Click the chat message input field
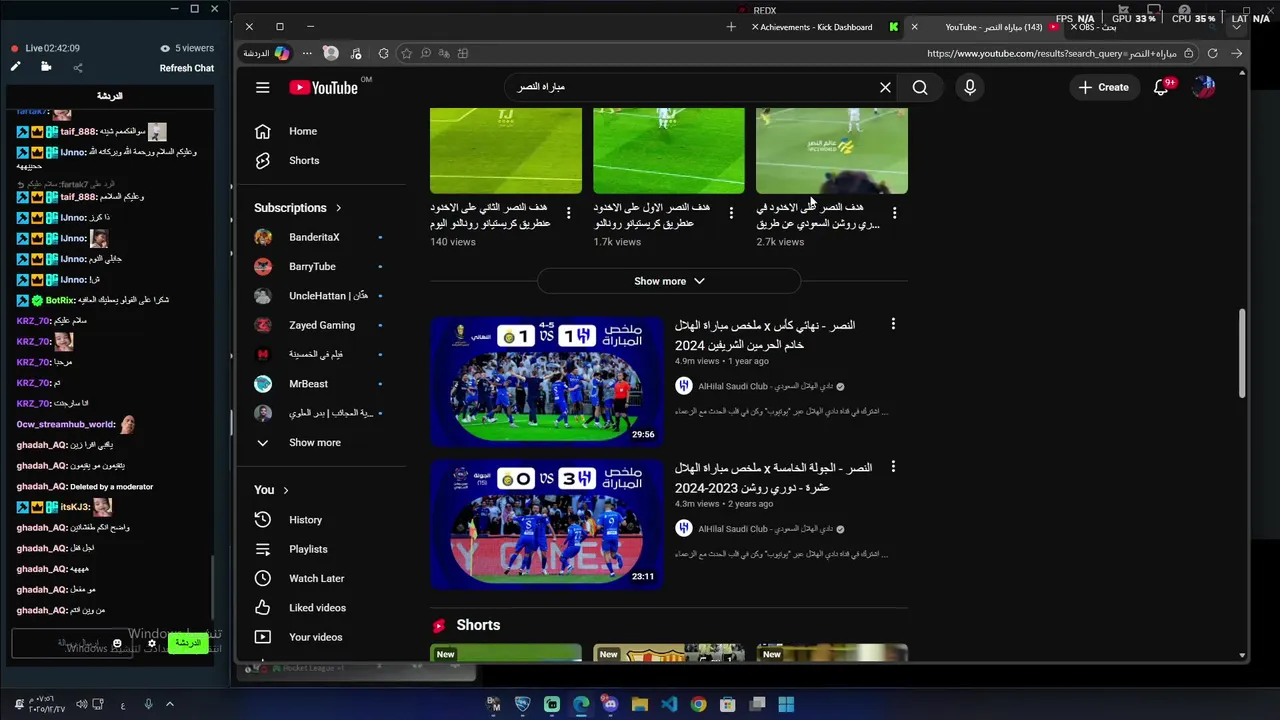 [70, 643]
